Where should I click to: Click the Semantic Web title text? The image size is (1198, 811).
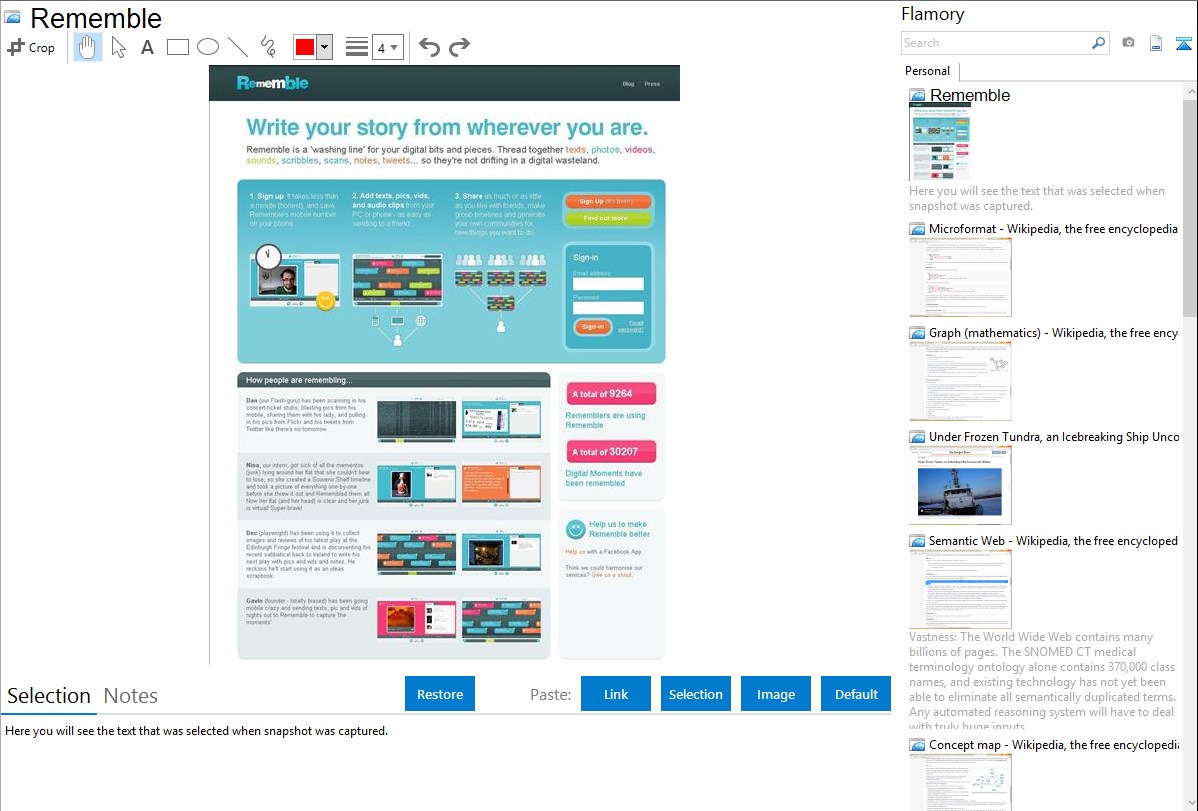[1053, 540]
